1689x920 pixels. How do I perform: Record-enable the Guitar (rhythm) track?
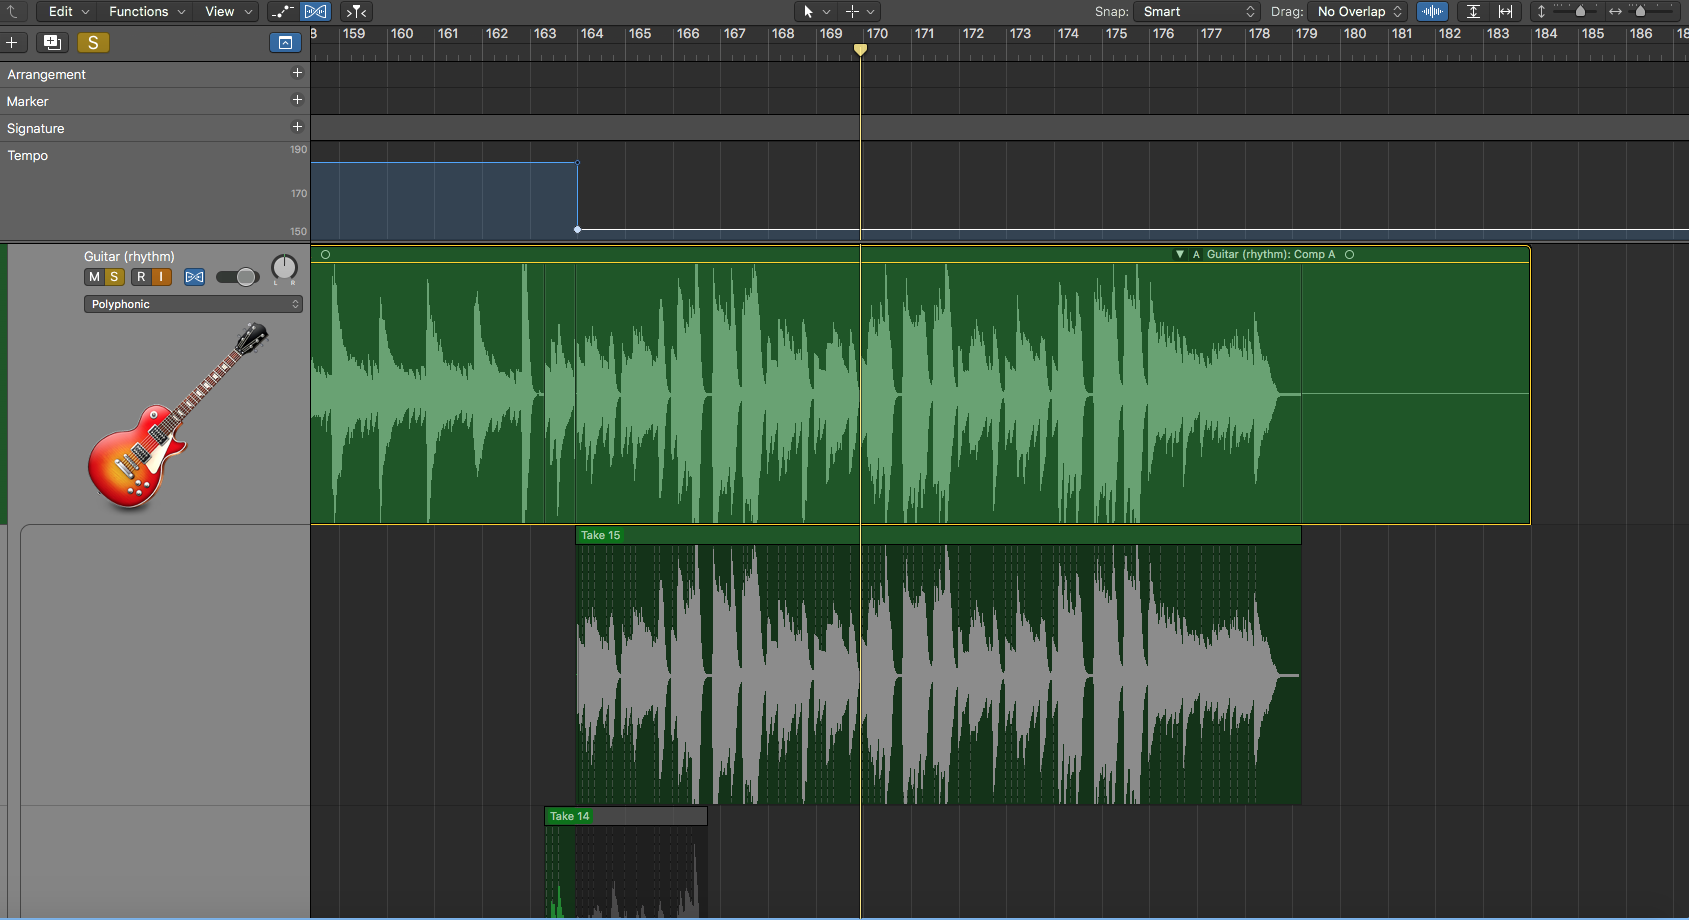pos(141,277)
